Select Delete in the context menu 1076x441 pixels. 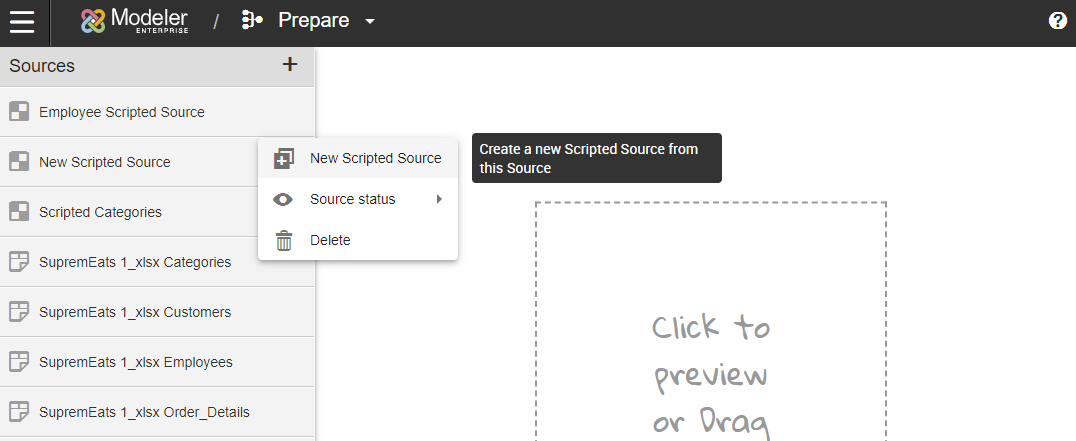(330, 241)
